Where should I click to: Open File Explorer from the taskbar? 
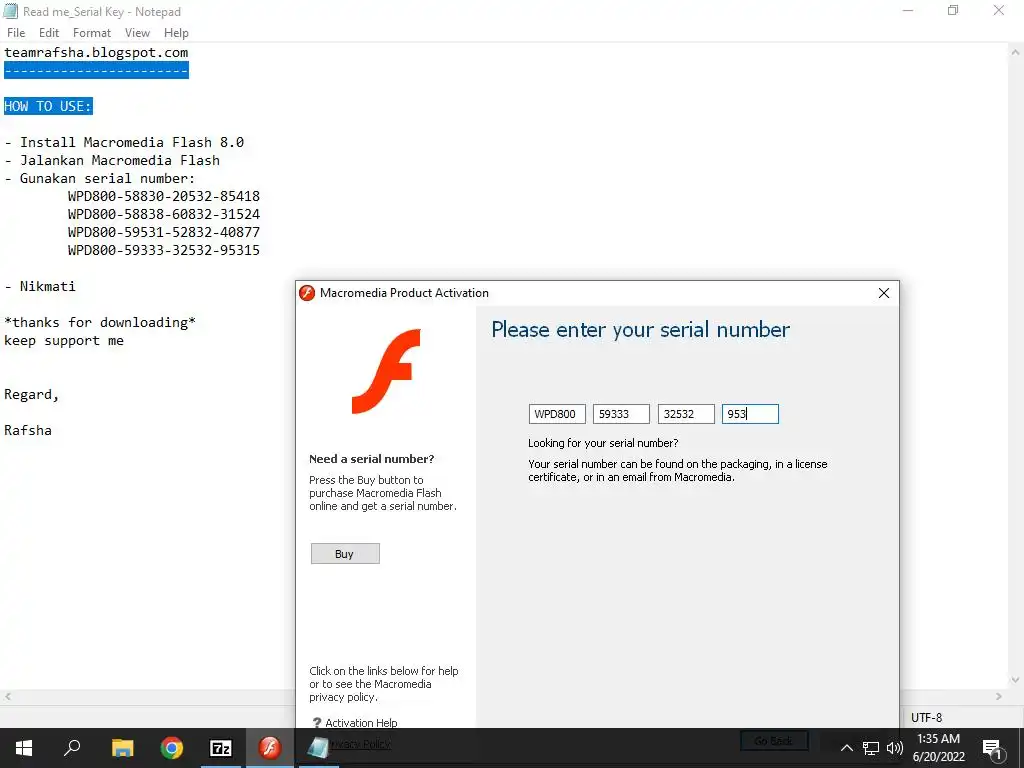point(122,748)
